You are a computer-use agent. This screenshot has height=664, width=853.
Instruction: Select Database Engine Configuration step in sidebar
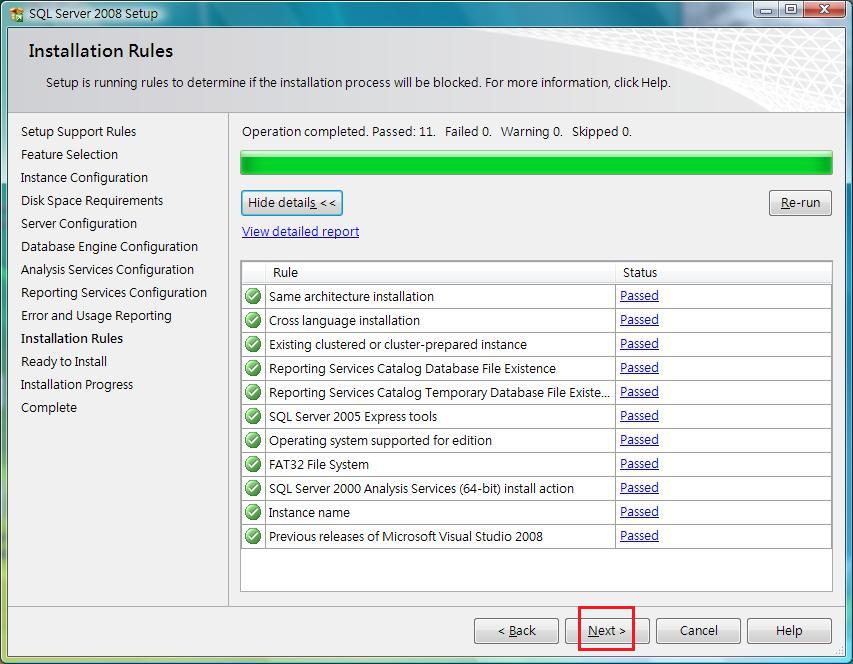[x=109, y=246]
